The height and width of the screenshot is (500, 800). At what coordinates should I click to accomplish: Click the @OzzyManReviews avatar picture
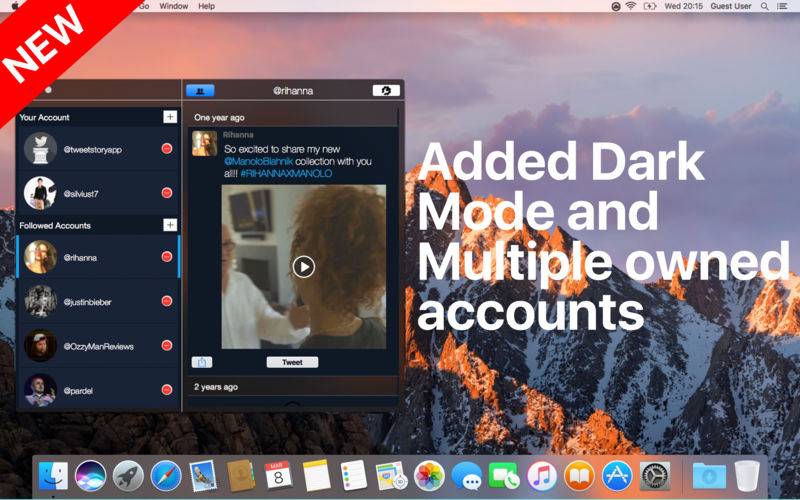(40, 346)
